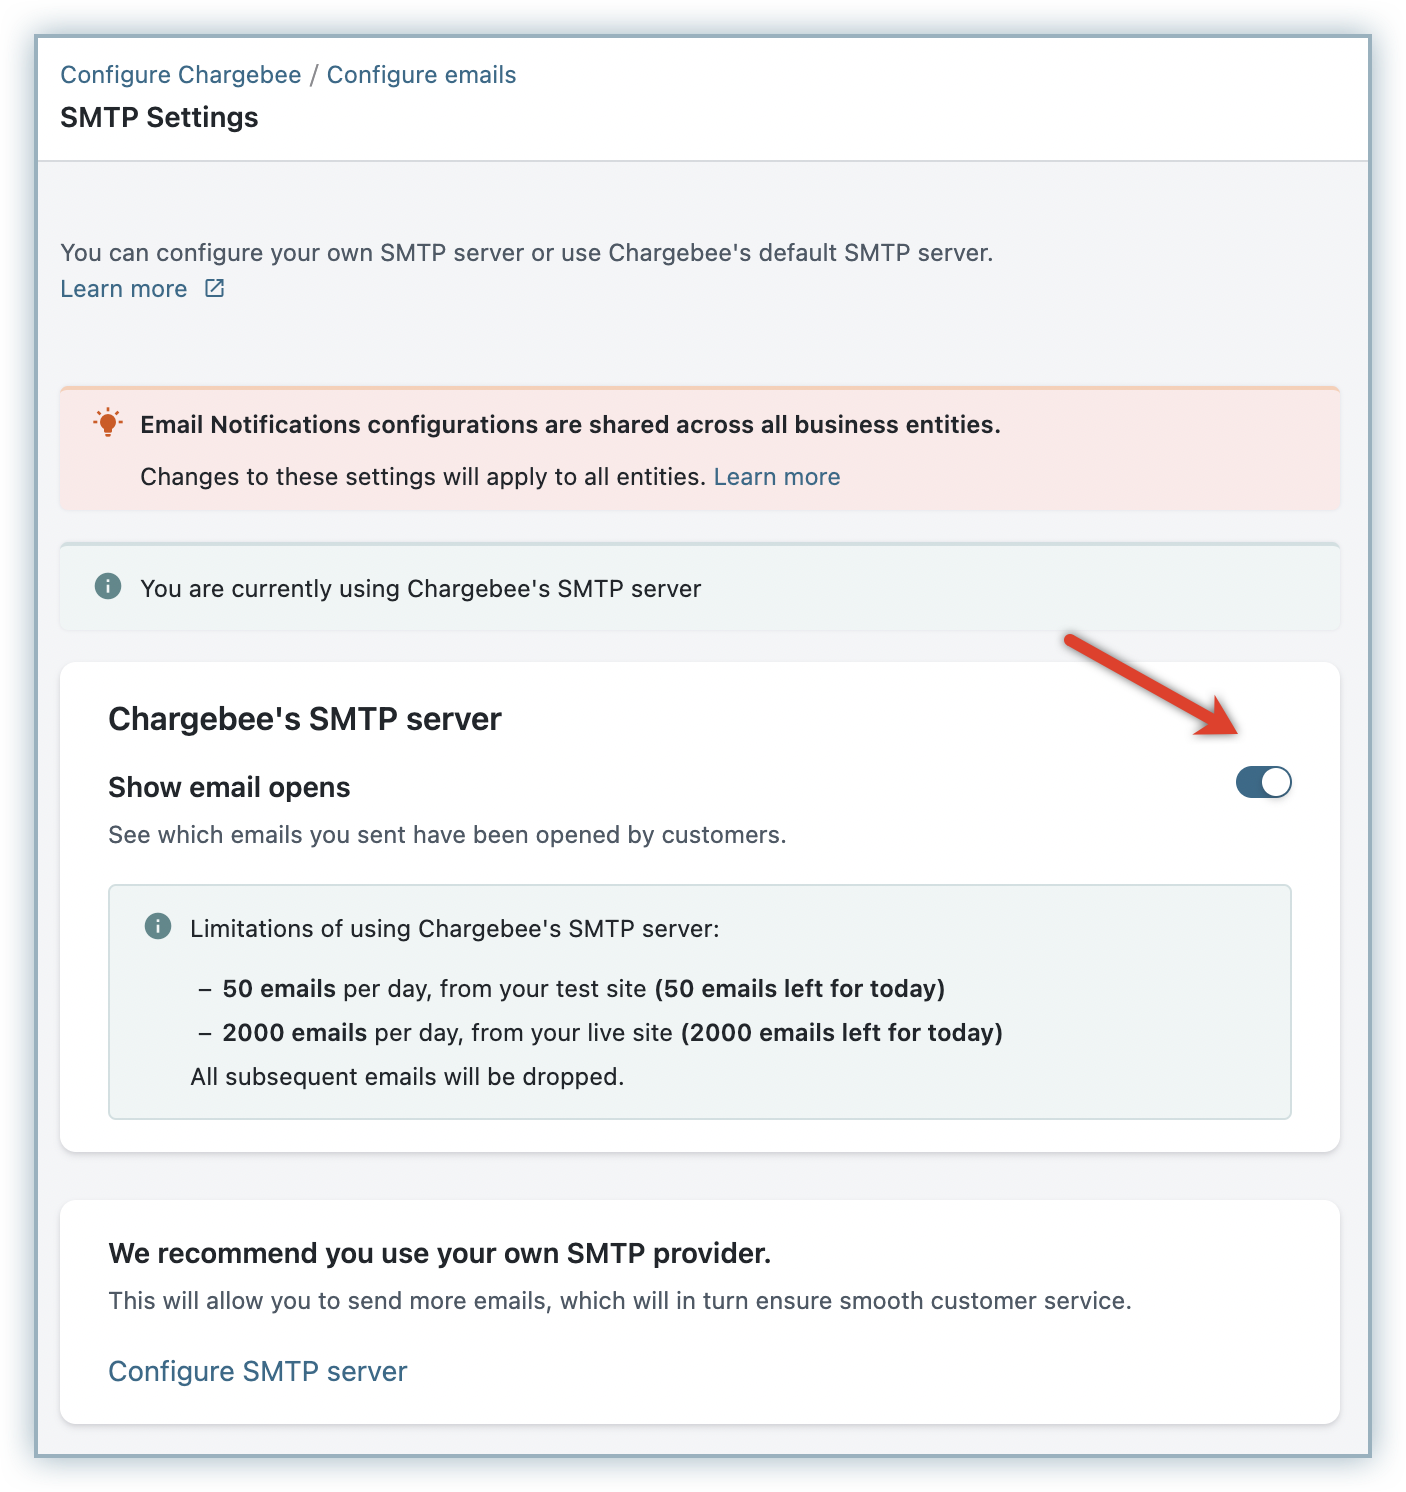Click the info icon in the Limitations box
This screenshot has width=1406, height=1492.
[x=158, y=927]
